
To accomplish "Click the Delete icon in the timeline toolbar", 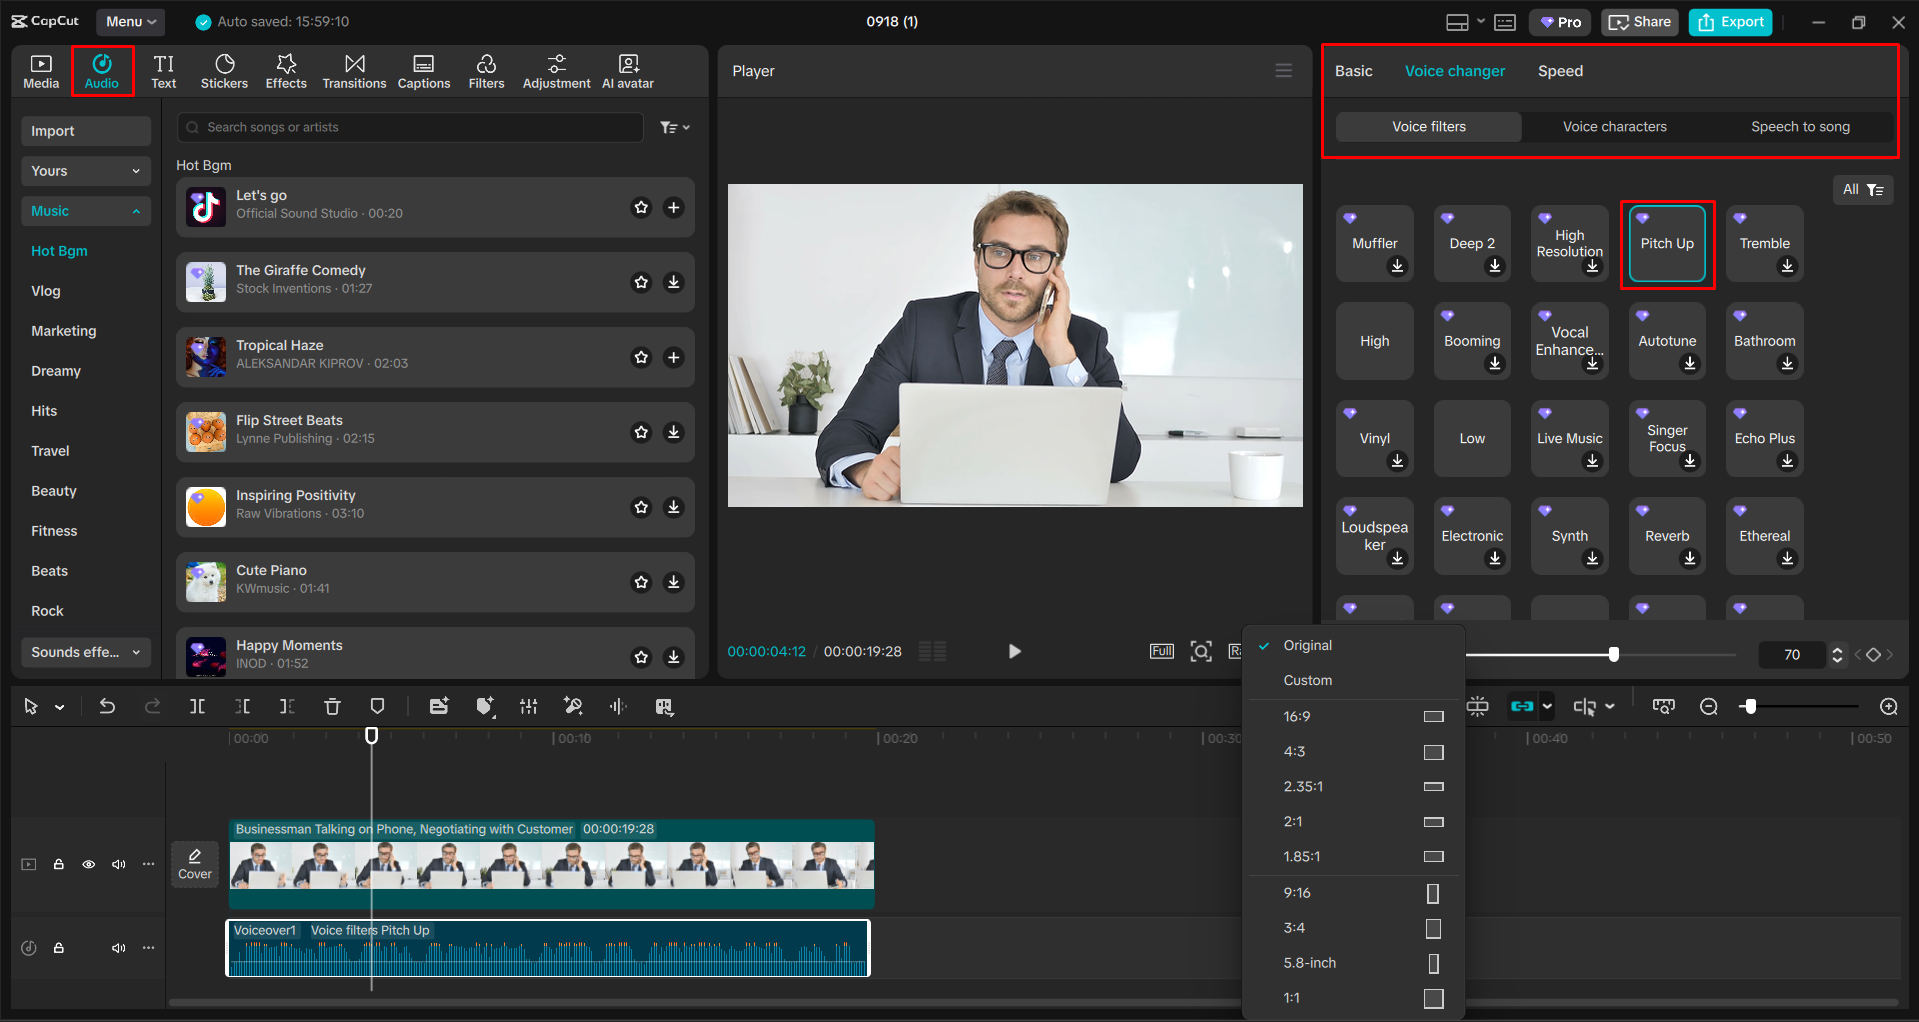I will point(332,706).
